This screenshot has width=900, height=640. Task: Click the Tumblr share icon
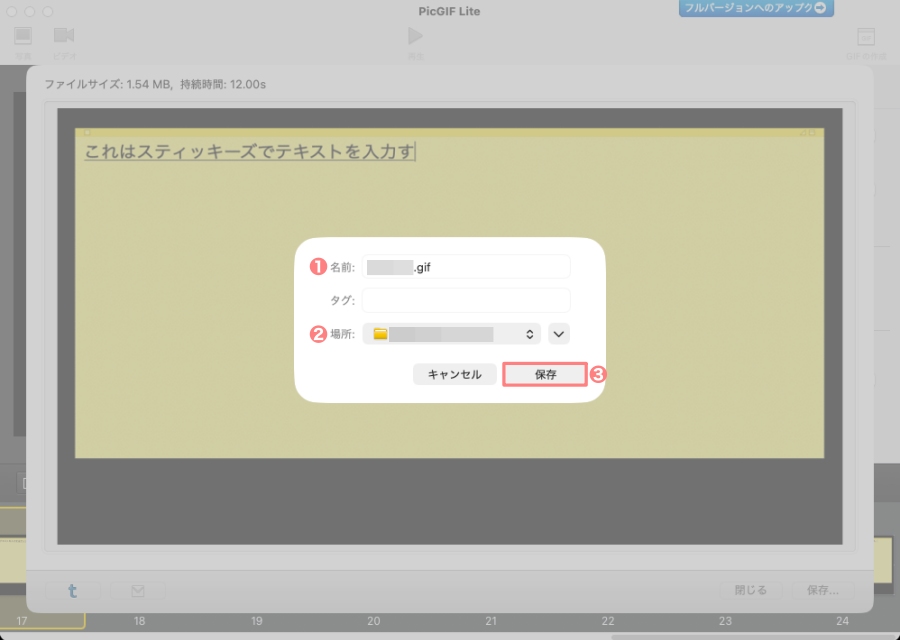72,590
